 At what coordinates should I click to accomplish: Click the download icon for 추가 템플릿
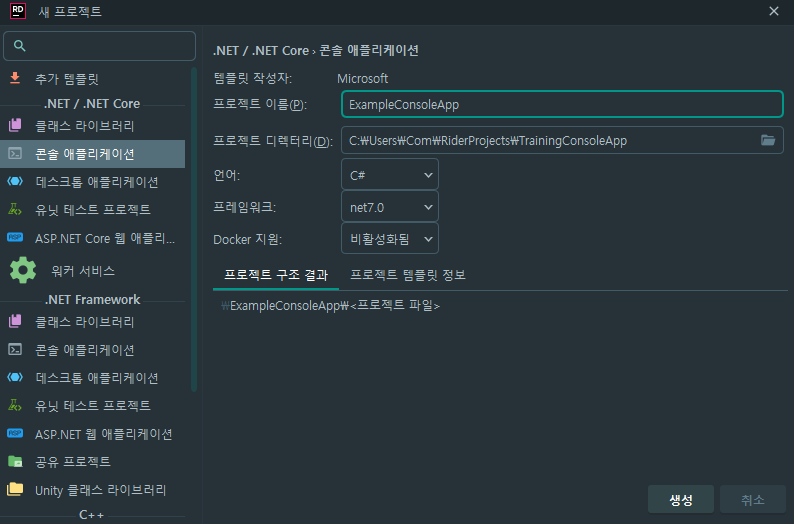[15, 78]
